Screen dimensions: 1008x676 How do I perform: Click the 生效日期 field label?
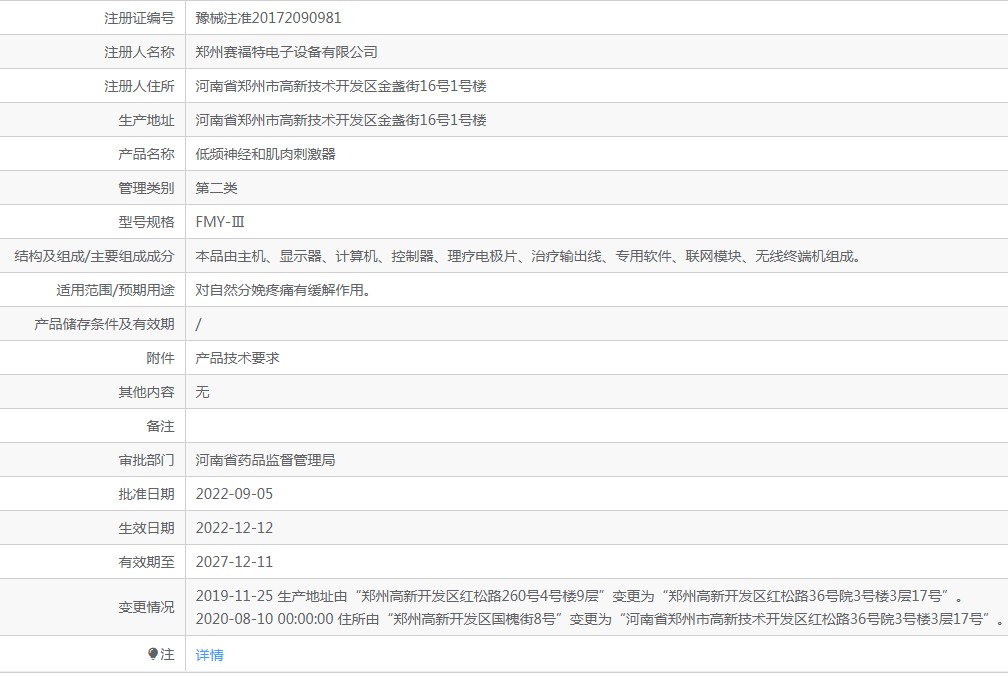[x=147, y=528]
